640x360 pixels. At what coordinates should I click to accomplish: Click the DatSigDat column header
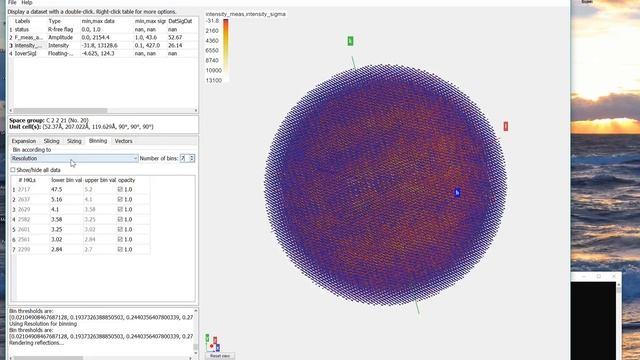[180, 21]
